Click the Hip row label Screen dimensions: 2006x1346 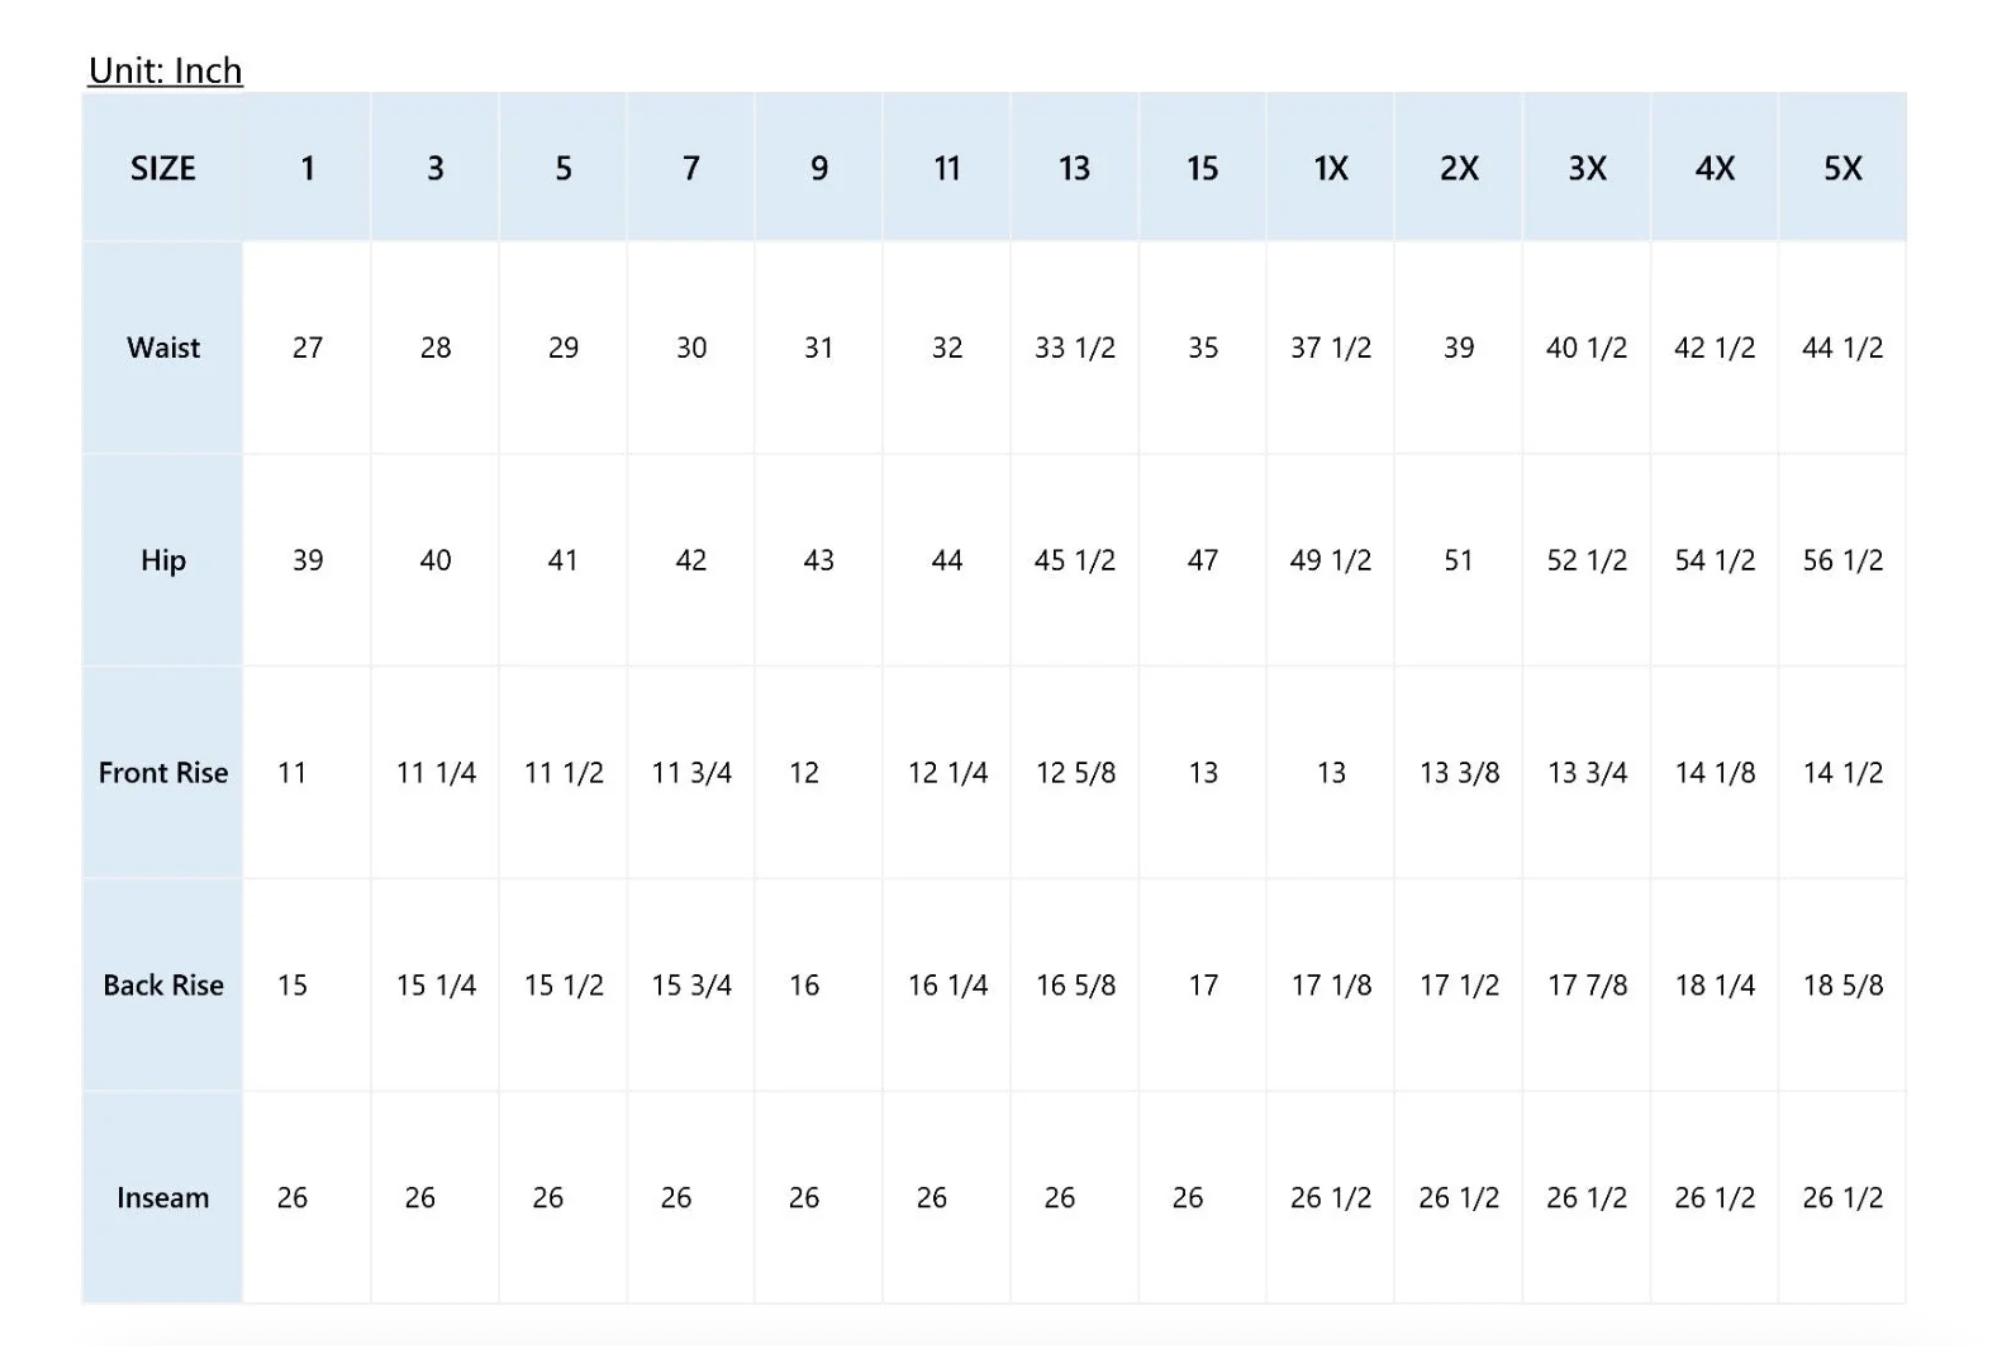pos(163,560)
